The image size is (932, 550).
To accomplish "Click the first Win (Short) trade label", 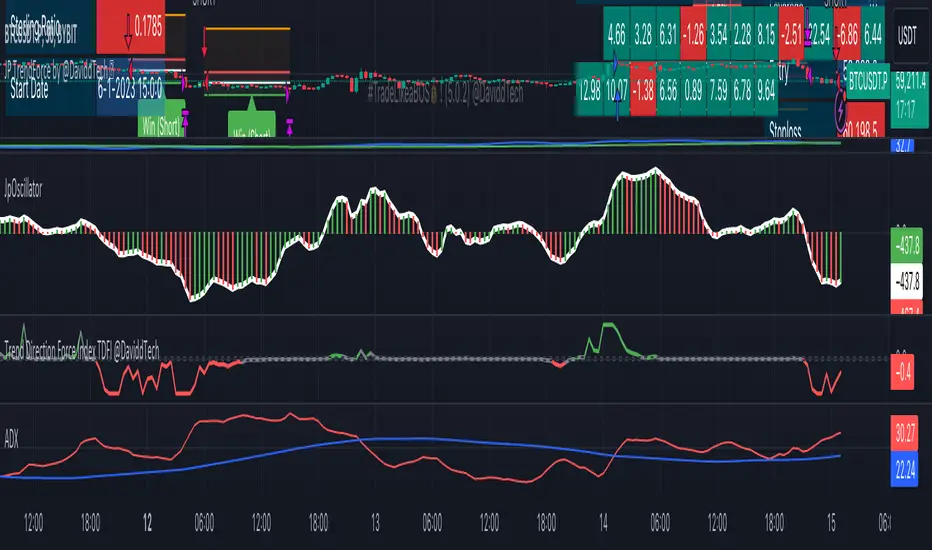I will point(162,118).
